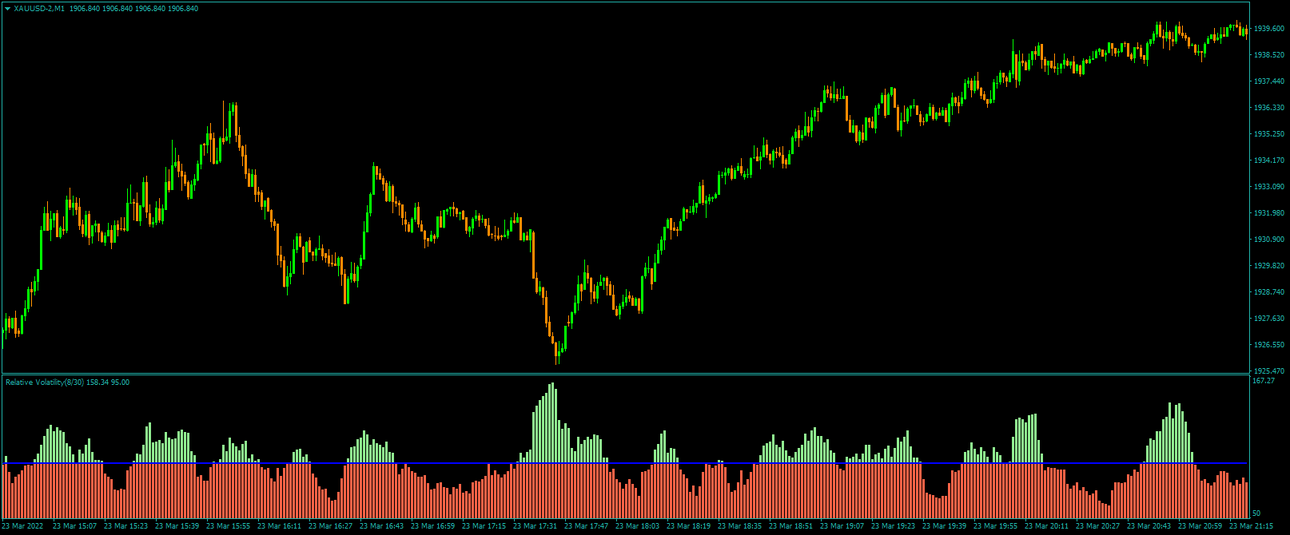Click the 23 Mar 15:07 time label
Image resolution: width=1290 pixels, height=535 pixels.
pos(74,526)
